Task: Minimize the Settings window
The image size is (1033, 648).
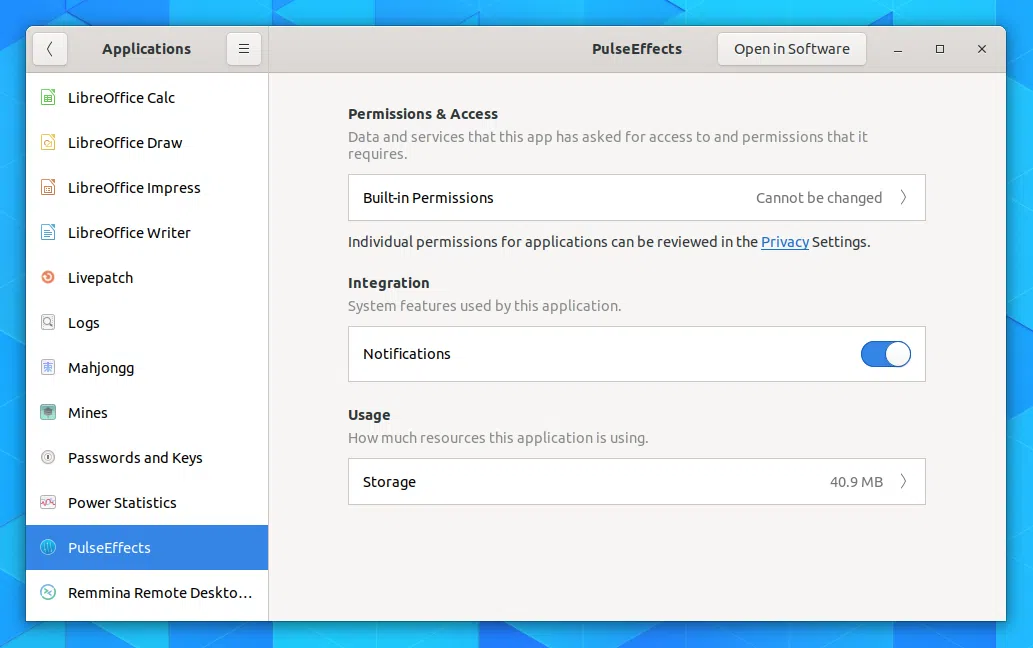Action: (897, 49)
